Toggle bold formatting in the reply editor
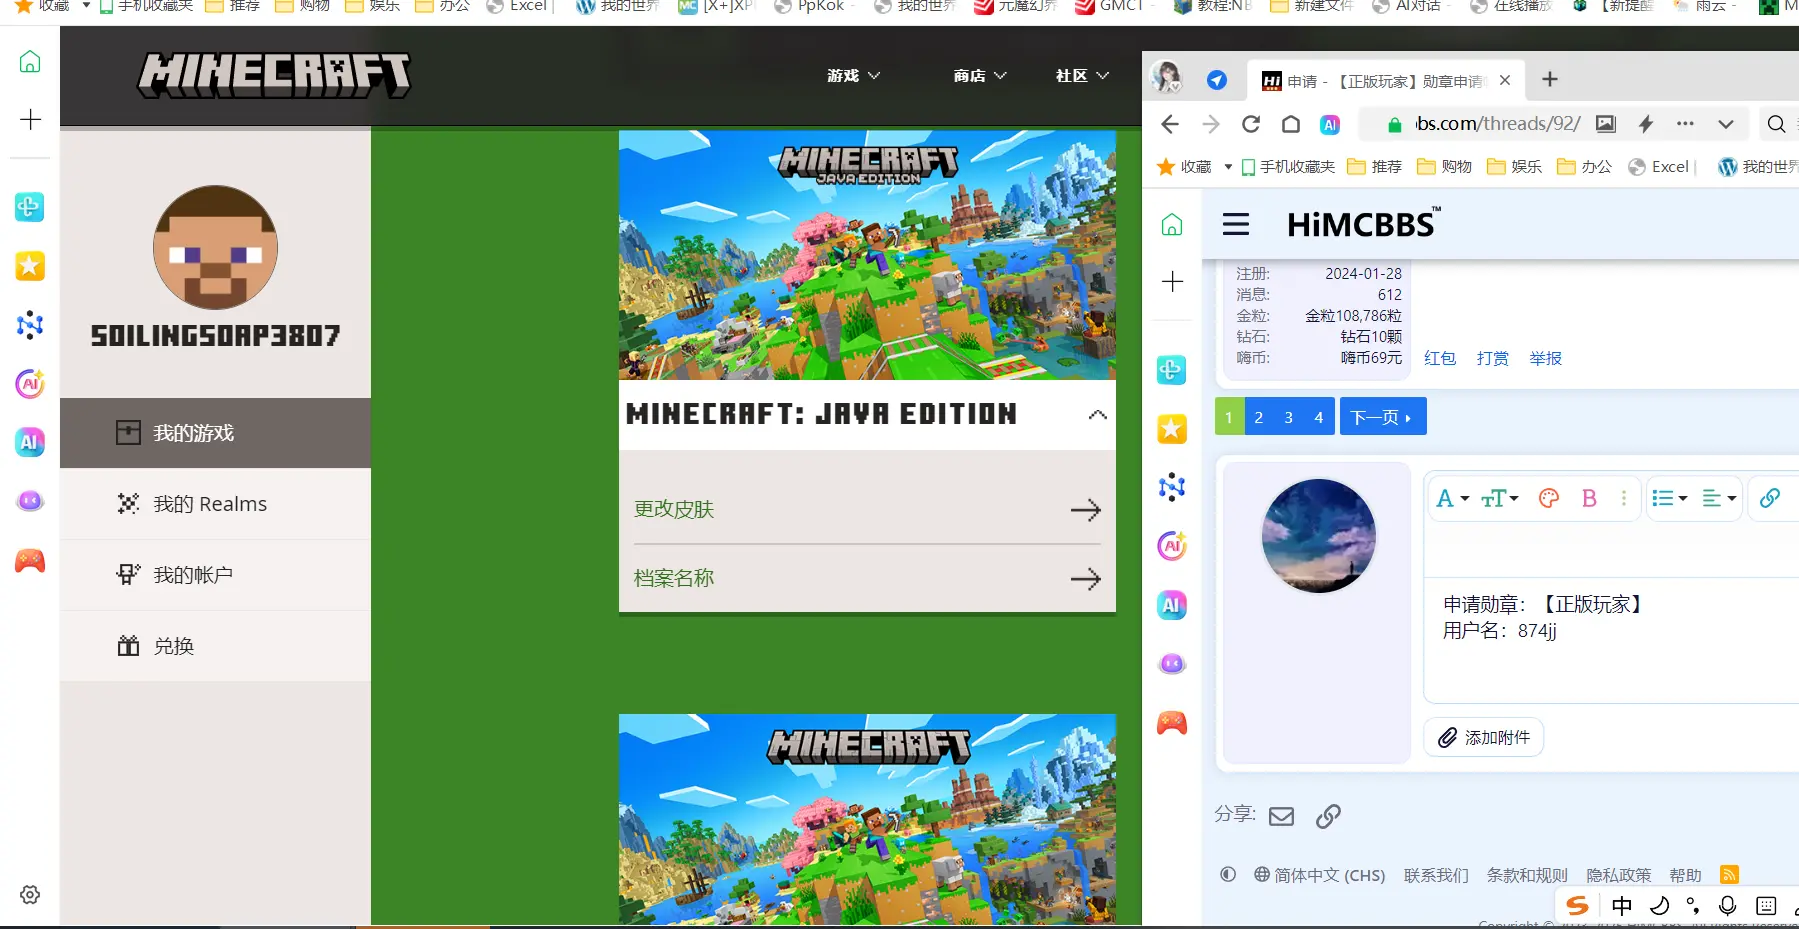This screenshot has height=929, width=1799. [x=1588, y=498]
